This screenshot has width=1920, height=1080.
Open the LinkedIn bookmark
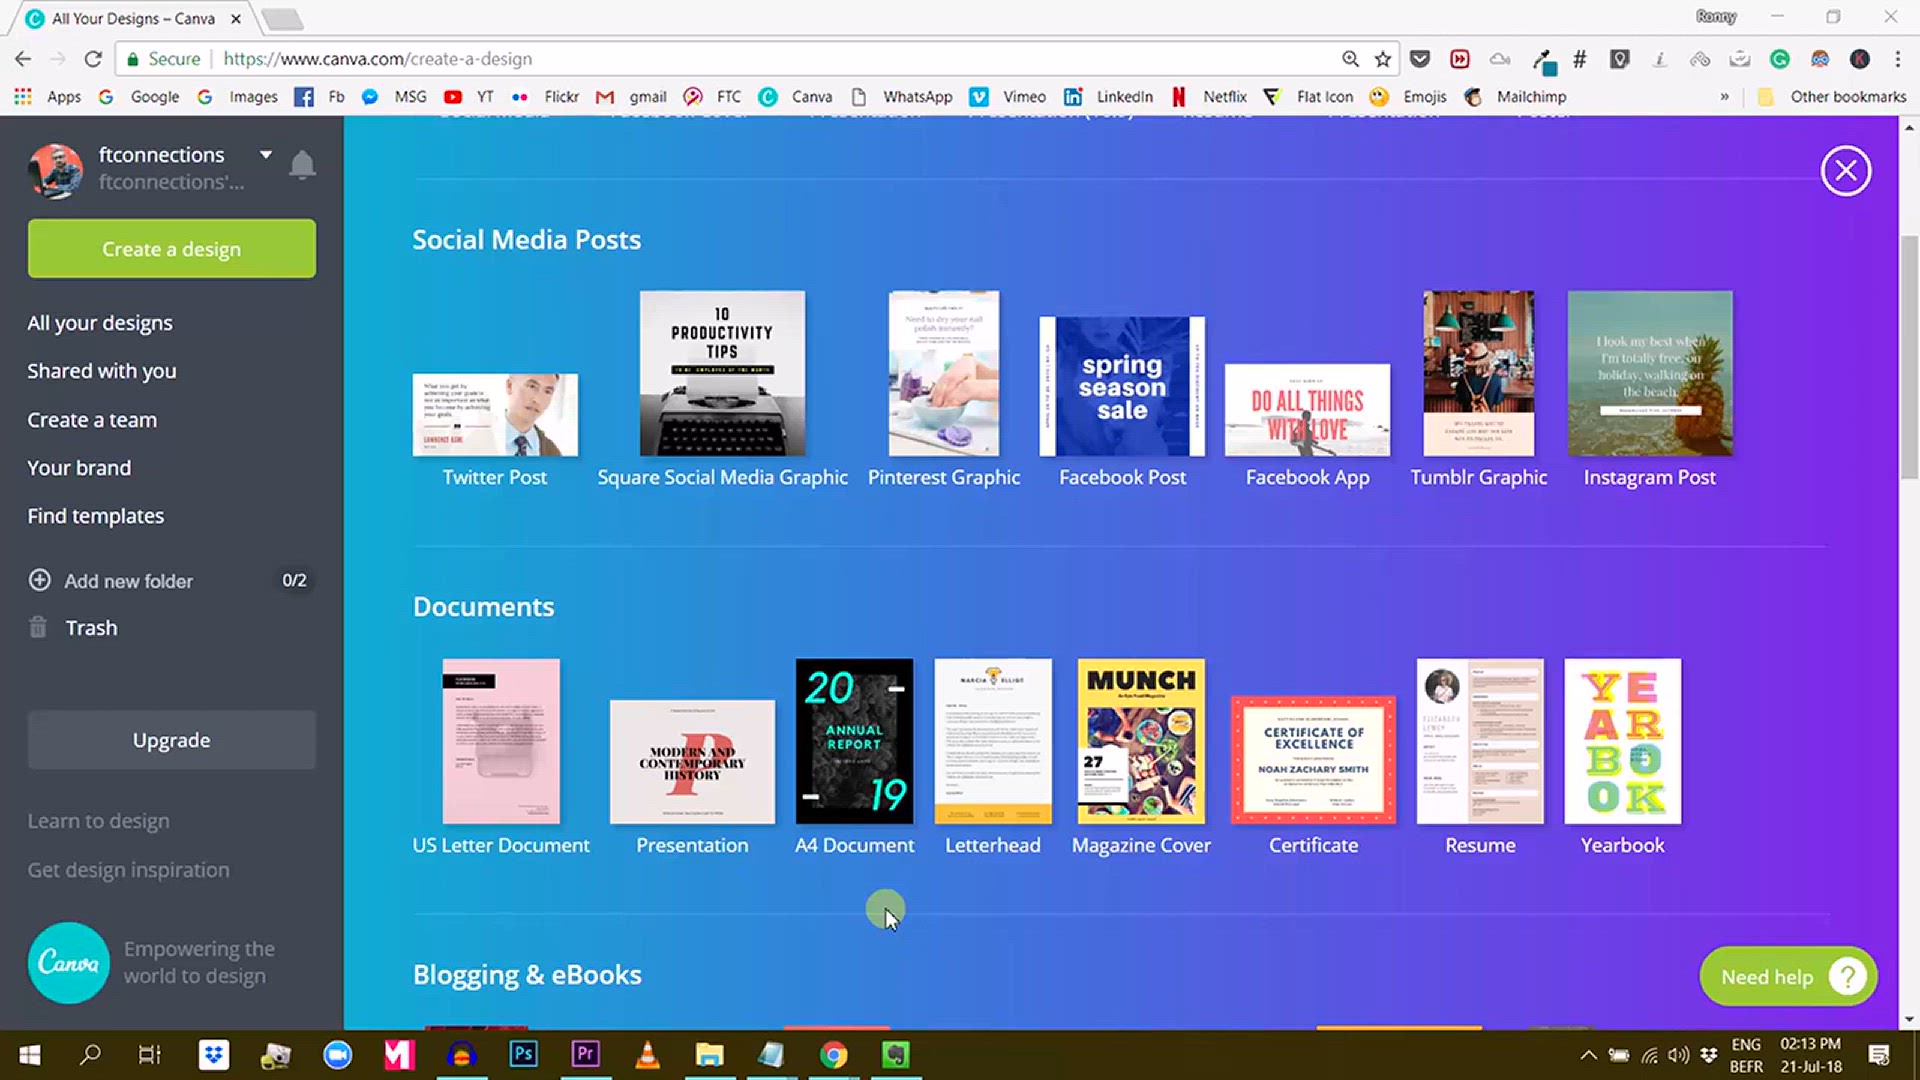pyautogui.click(x=1108, y=97)
